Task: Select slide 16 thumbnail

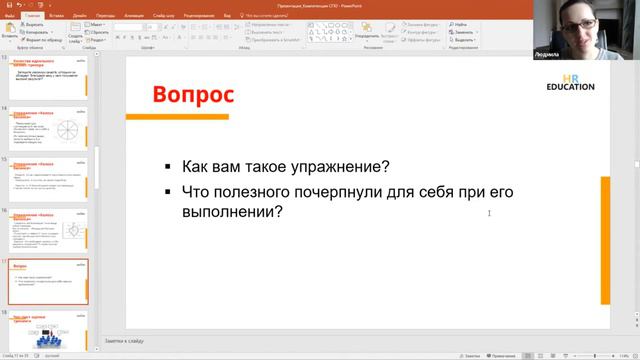Action: pos(48,231)
